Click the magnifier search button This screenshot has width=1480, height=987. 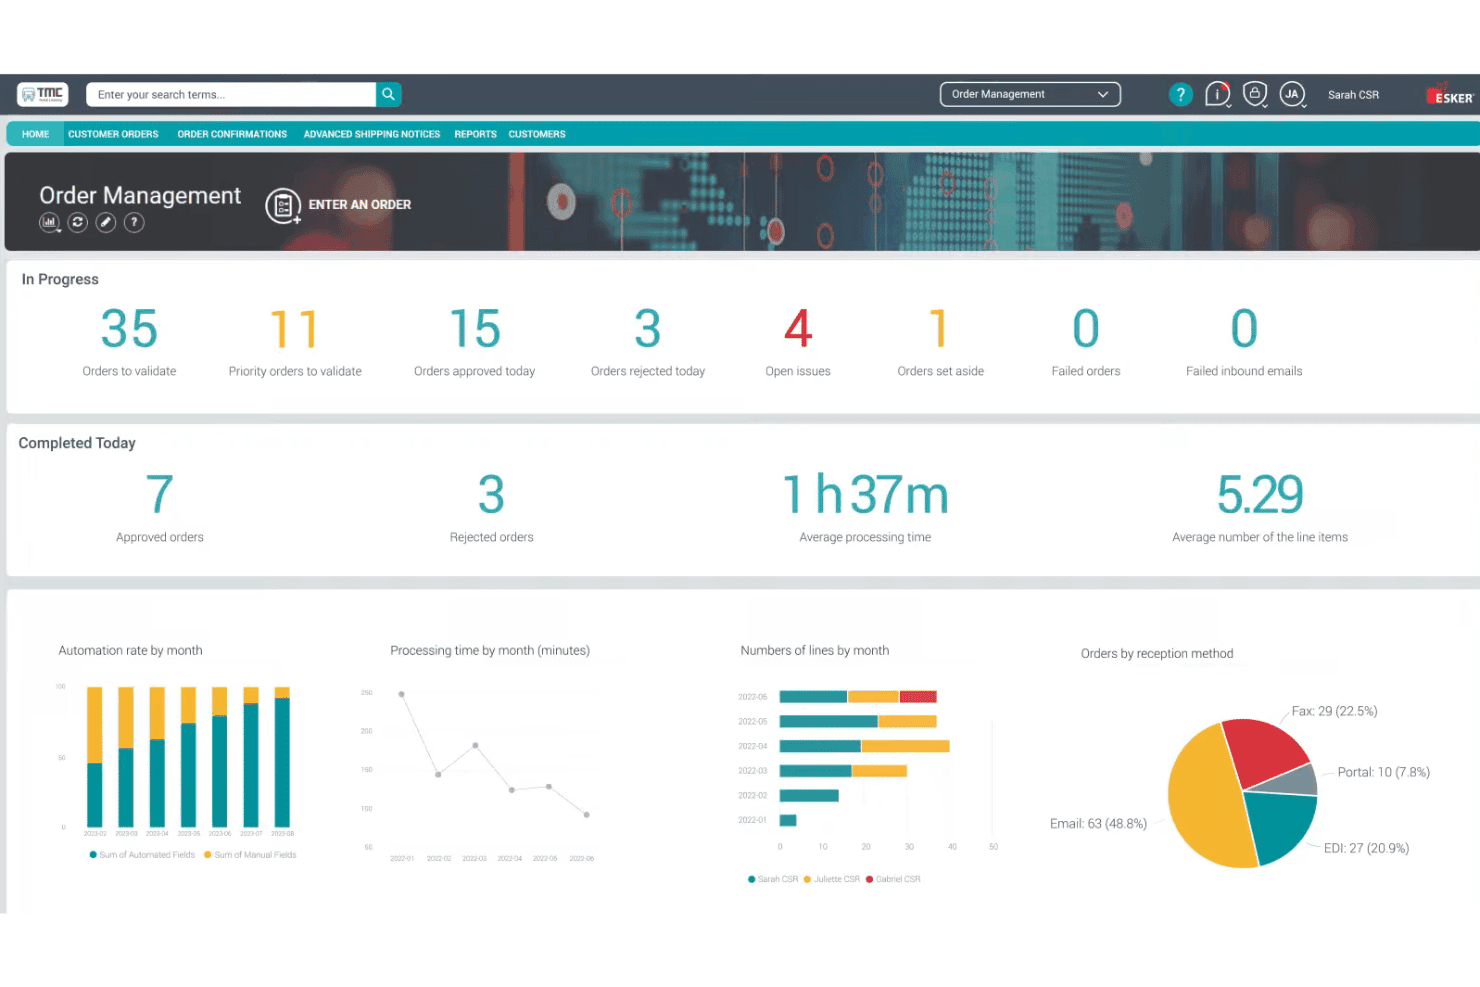[x=388, y=94]
